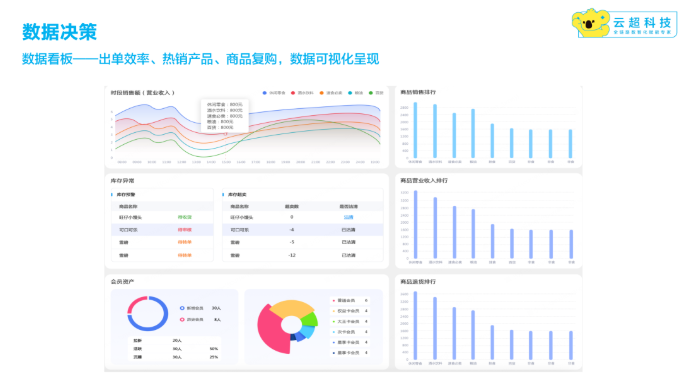Image resolution: width=679 pixels, height=392 pixels.
Task: Select the 会员资产 panel title
Action: coord(122,282)
